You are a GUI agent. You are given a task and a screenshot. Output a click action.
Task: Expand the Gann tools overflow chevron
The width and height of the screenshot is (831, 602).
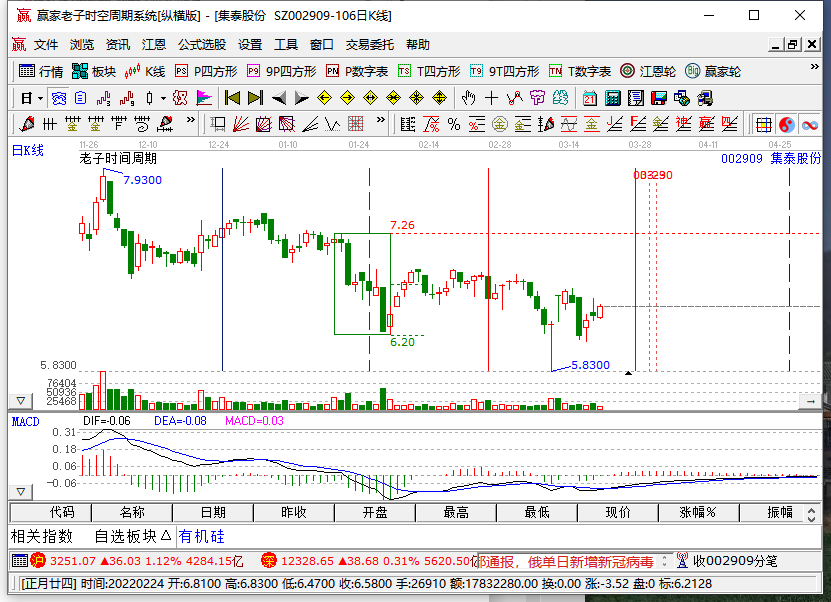coord(381,120)
